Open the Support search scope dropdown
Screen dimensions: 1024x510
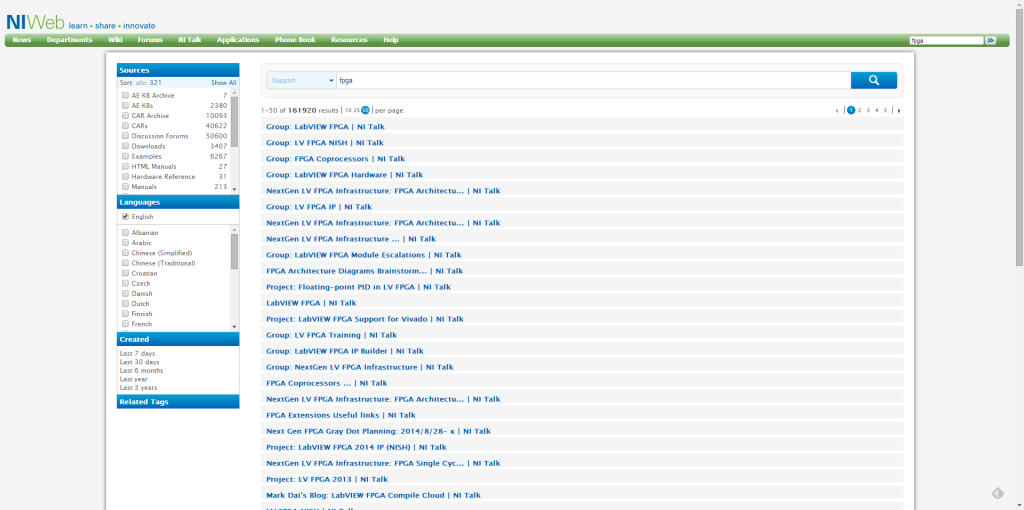(301, 80)
